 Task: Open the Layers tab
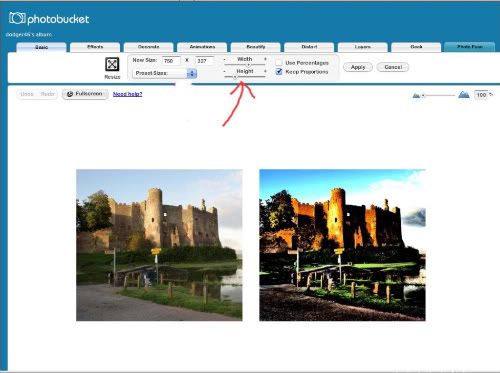[x=363, y=47]
